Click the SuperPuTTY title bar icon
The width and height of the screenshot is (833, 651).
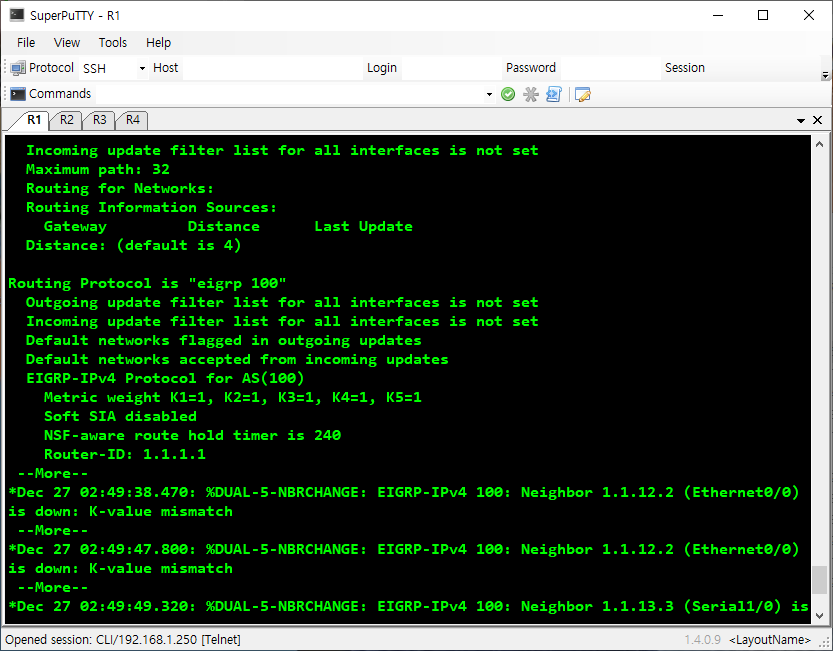coord(16,15)
